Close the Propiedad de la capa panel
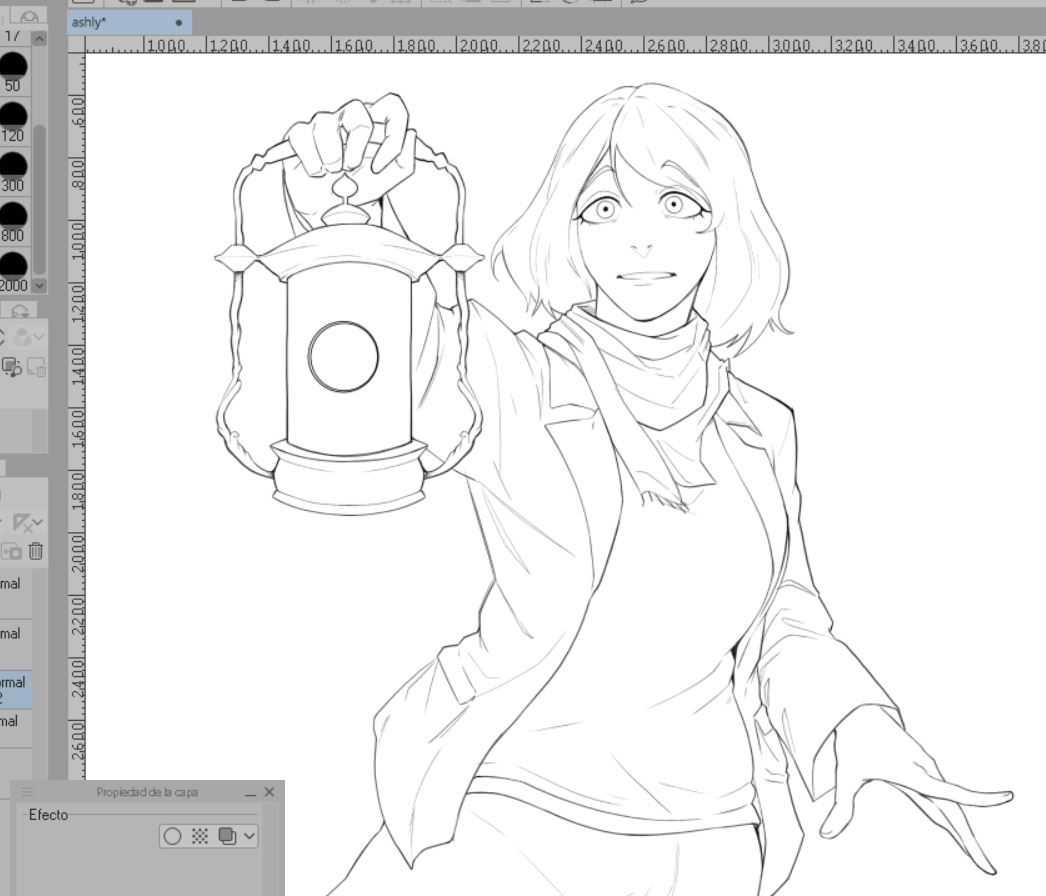 [269, 792]
